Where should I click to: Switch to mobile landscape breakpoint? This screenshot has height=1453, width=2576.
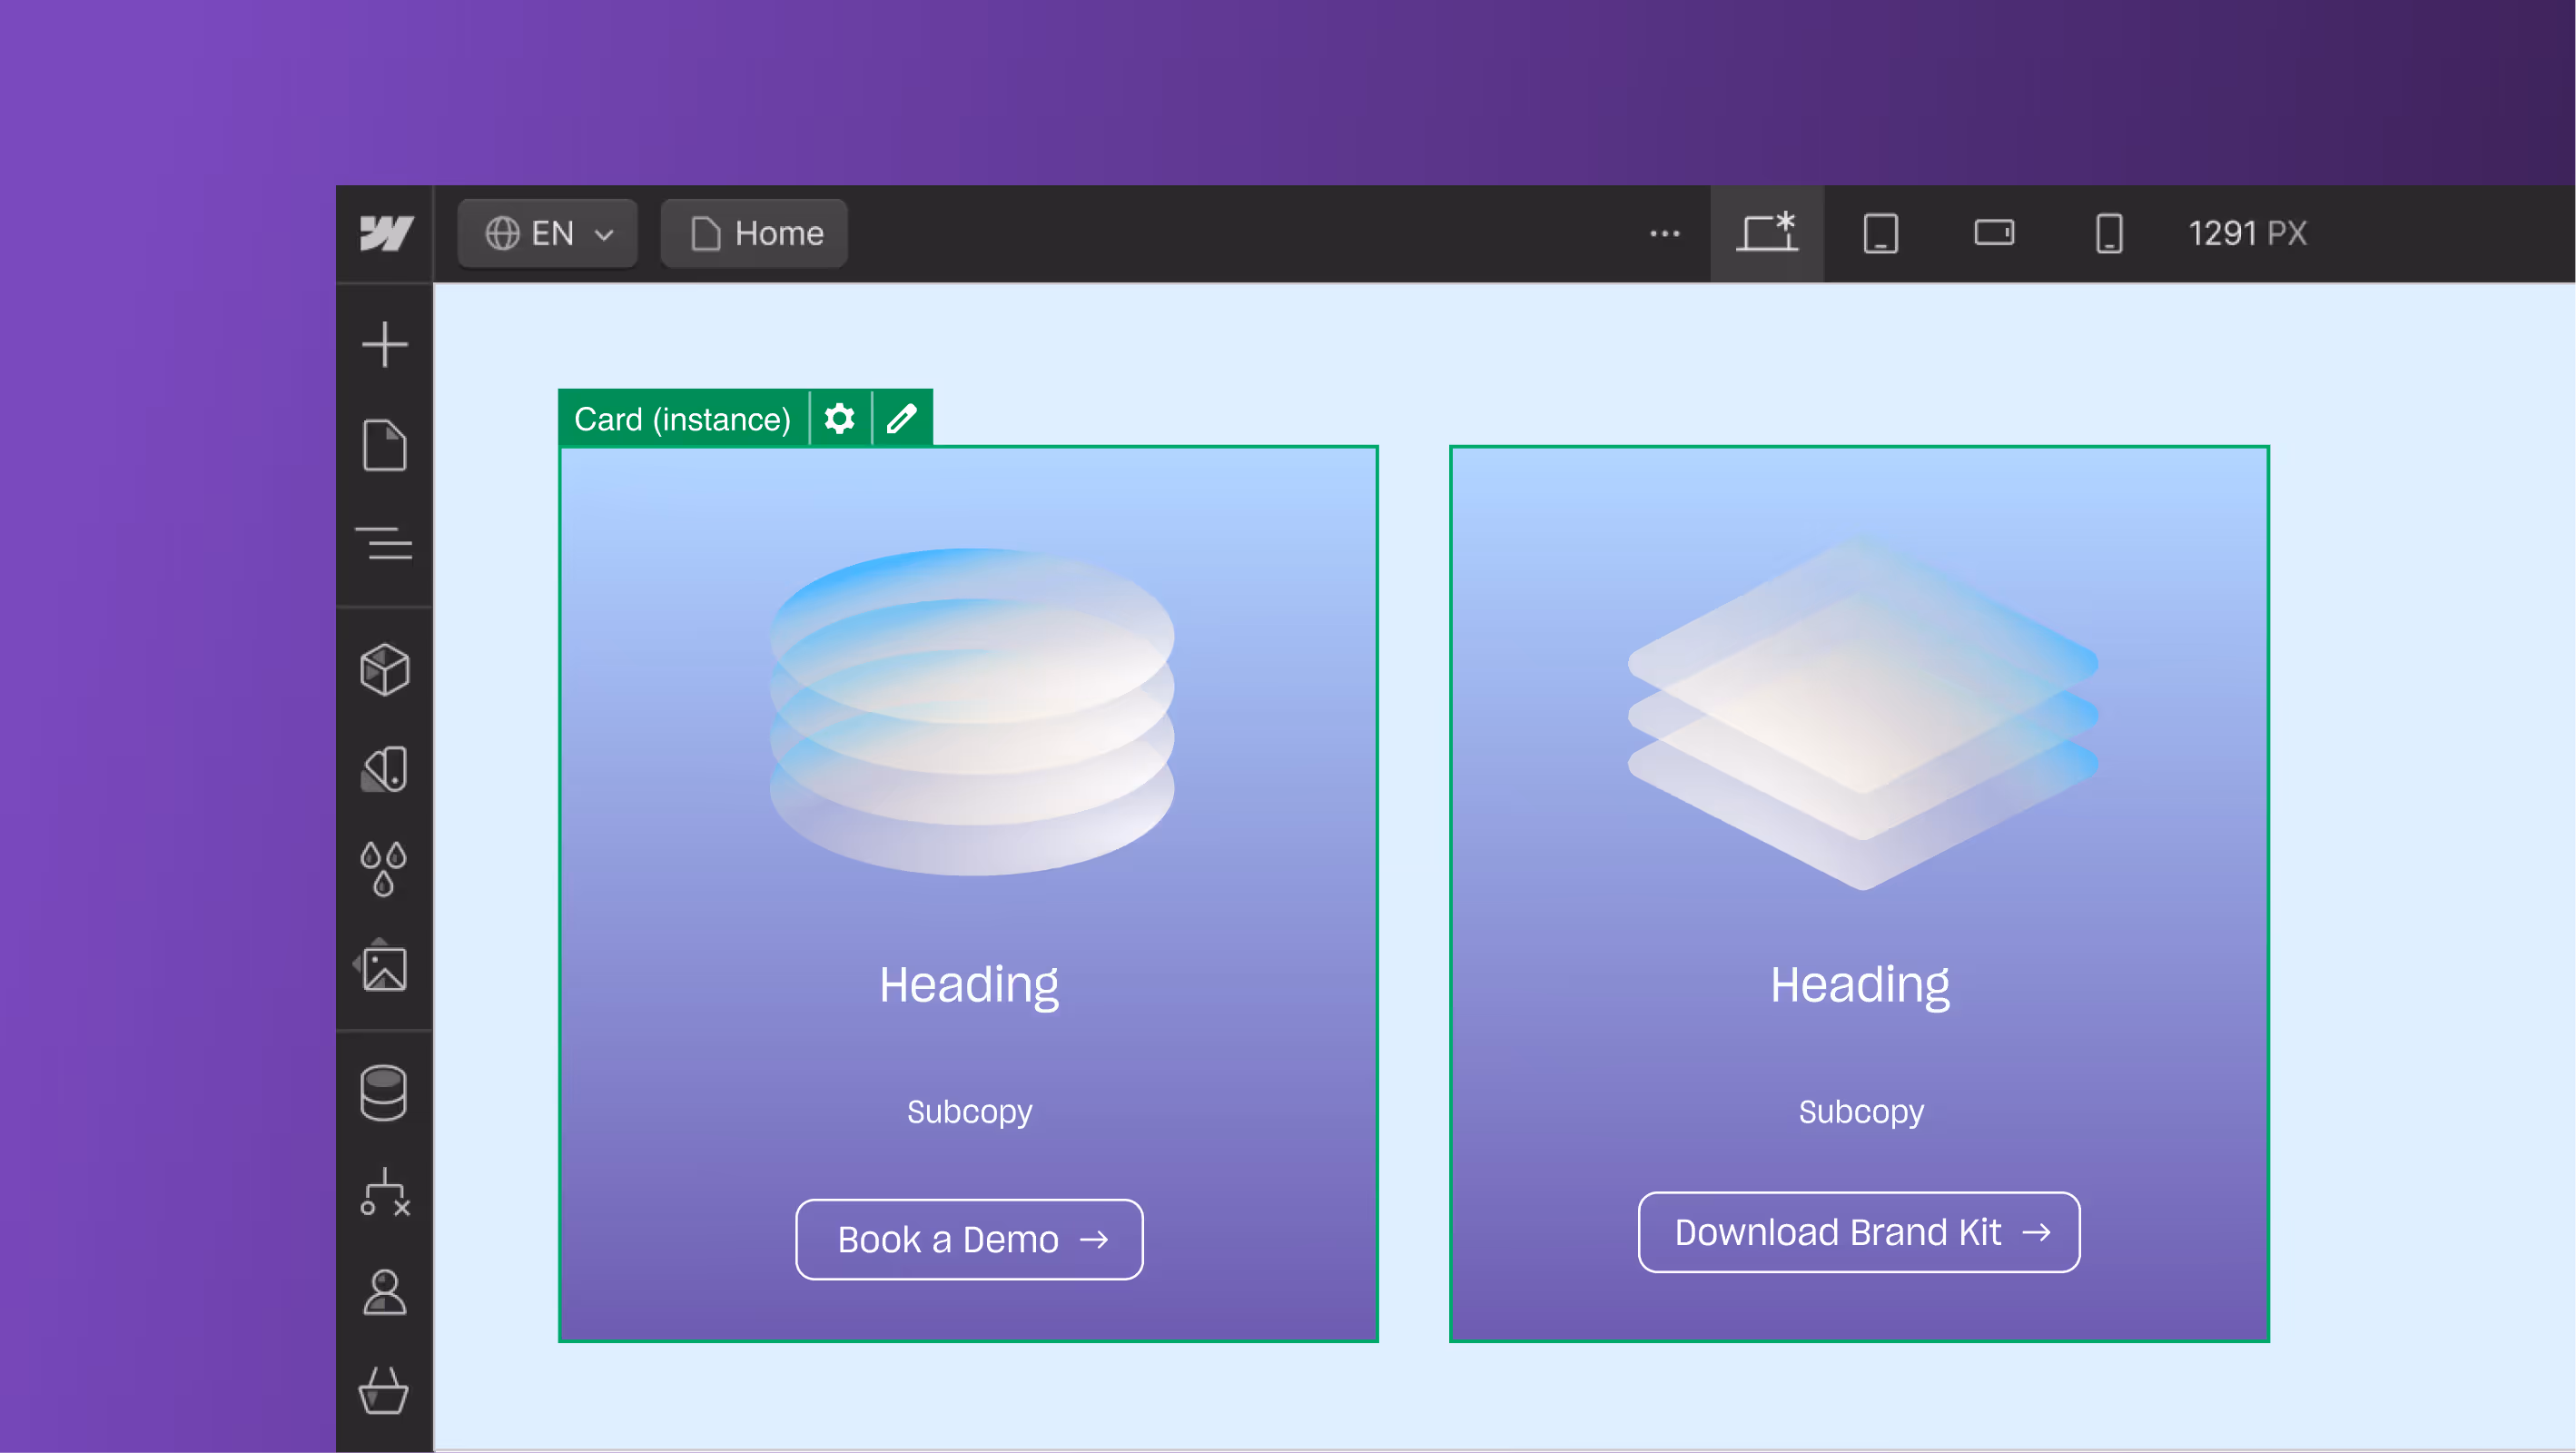pos(1994,233)
